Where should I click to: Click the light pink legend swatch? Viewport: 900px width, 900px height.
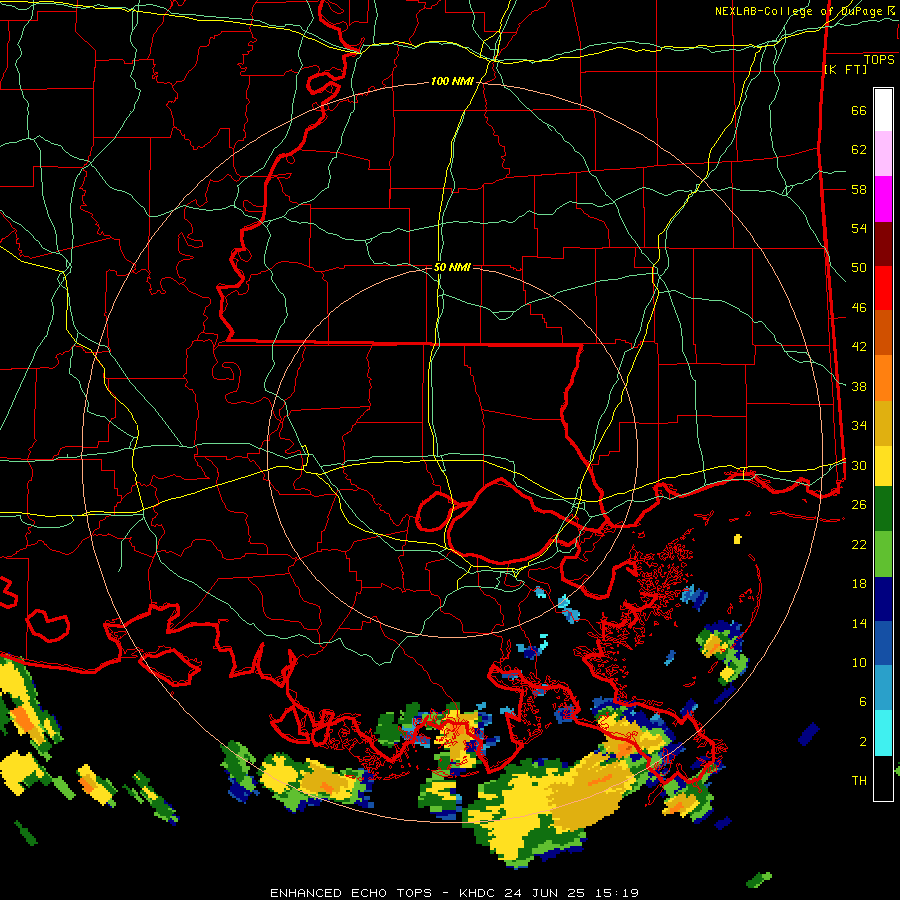point(883,154)
